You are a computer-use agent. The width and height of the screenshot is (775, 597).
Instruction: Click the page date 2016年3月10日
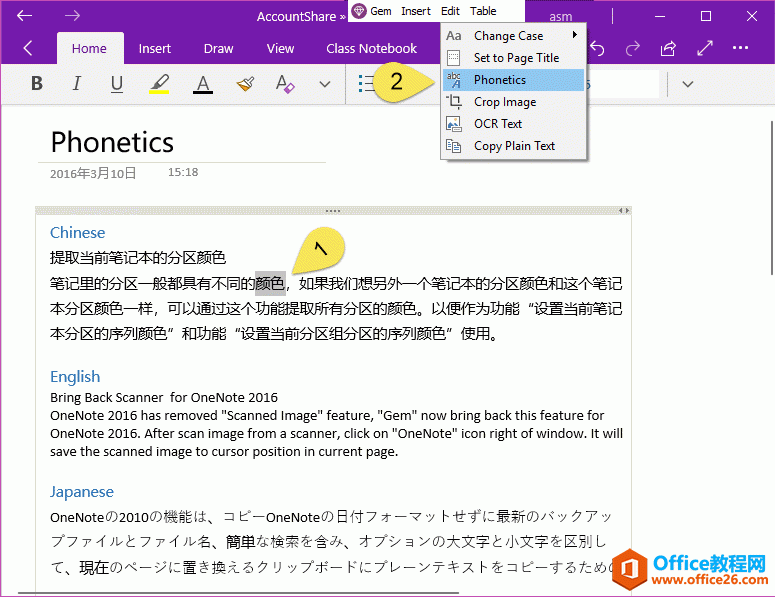click(x=93, y=173)
